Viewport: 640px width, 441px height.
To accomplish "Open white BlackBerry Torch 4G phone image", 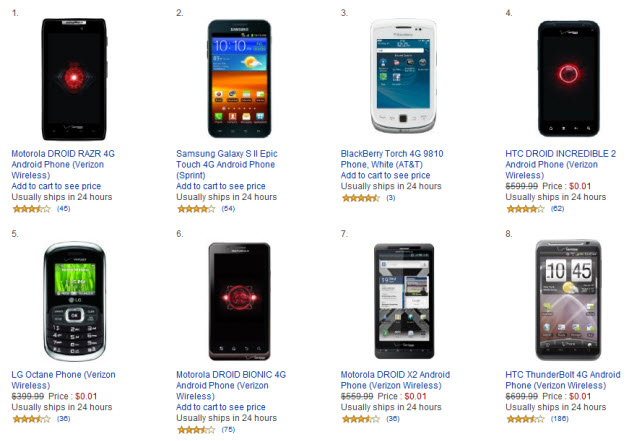I will click(x=403, y=76).
